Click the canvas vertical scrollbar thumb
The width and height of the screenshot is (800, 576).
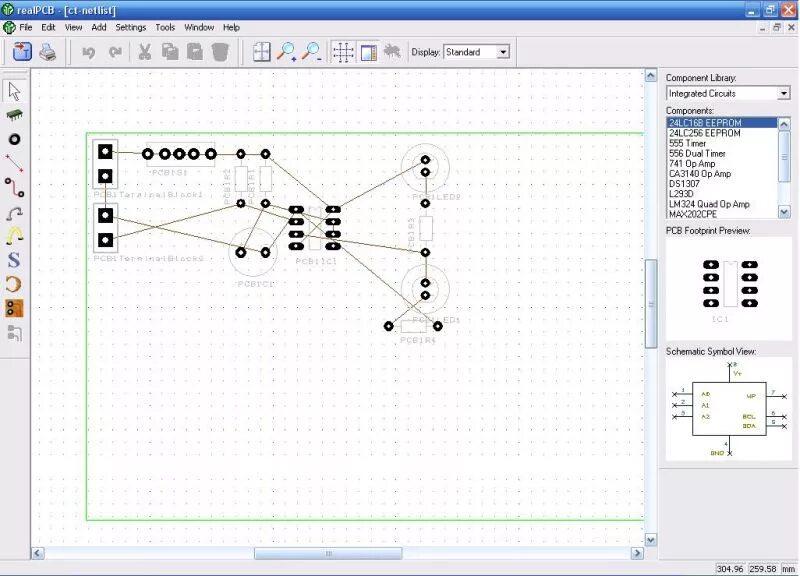coord(651,304)
